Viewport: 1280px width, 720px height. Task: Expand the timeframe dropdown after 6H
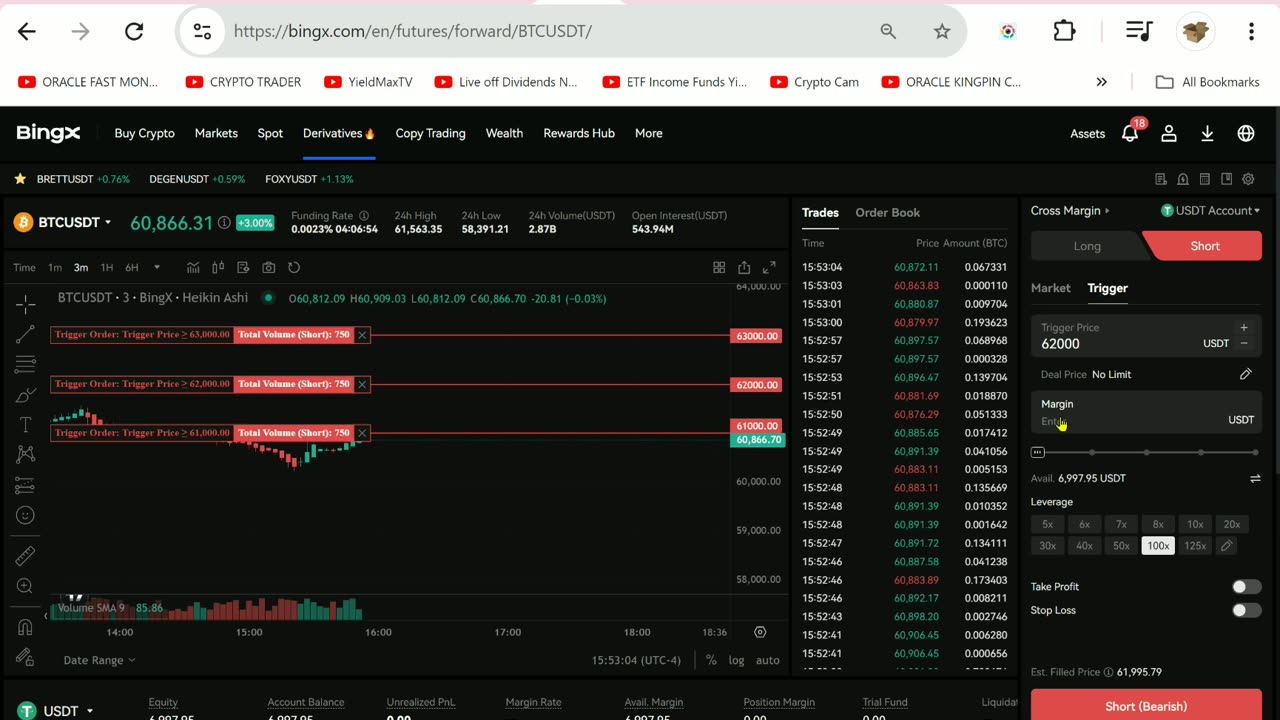[x=156, y=267]
